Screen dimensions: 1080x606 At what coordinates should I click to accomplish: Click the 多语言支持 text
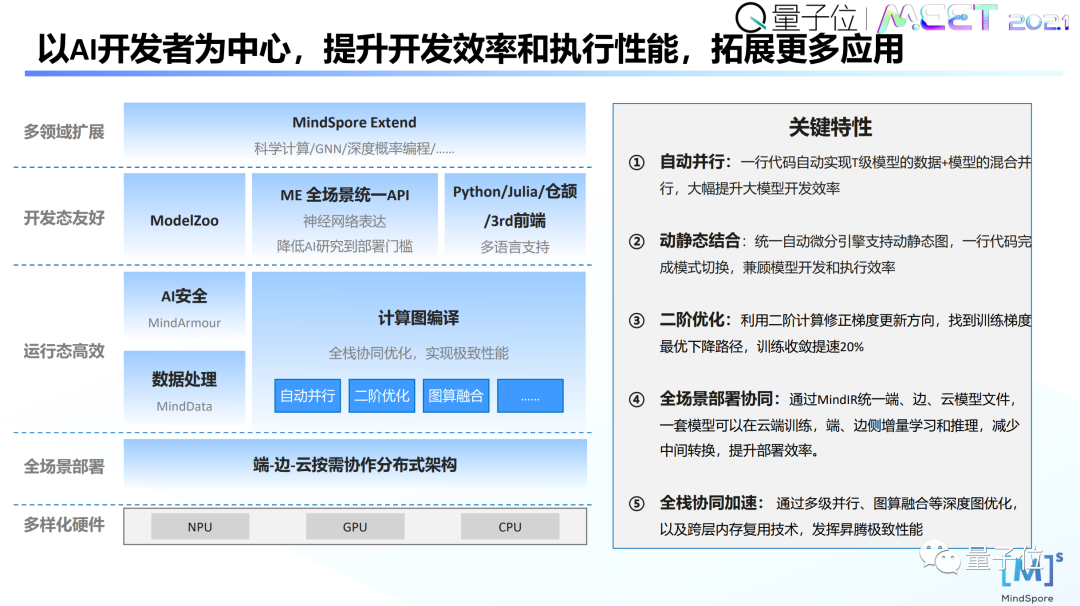click(x=515, y=247)
